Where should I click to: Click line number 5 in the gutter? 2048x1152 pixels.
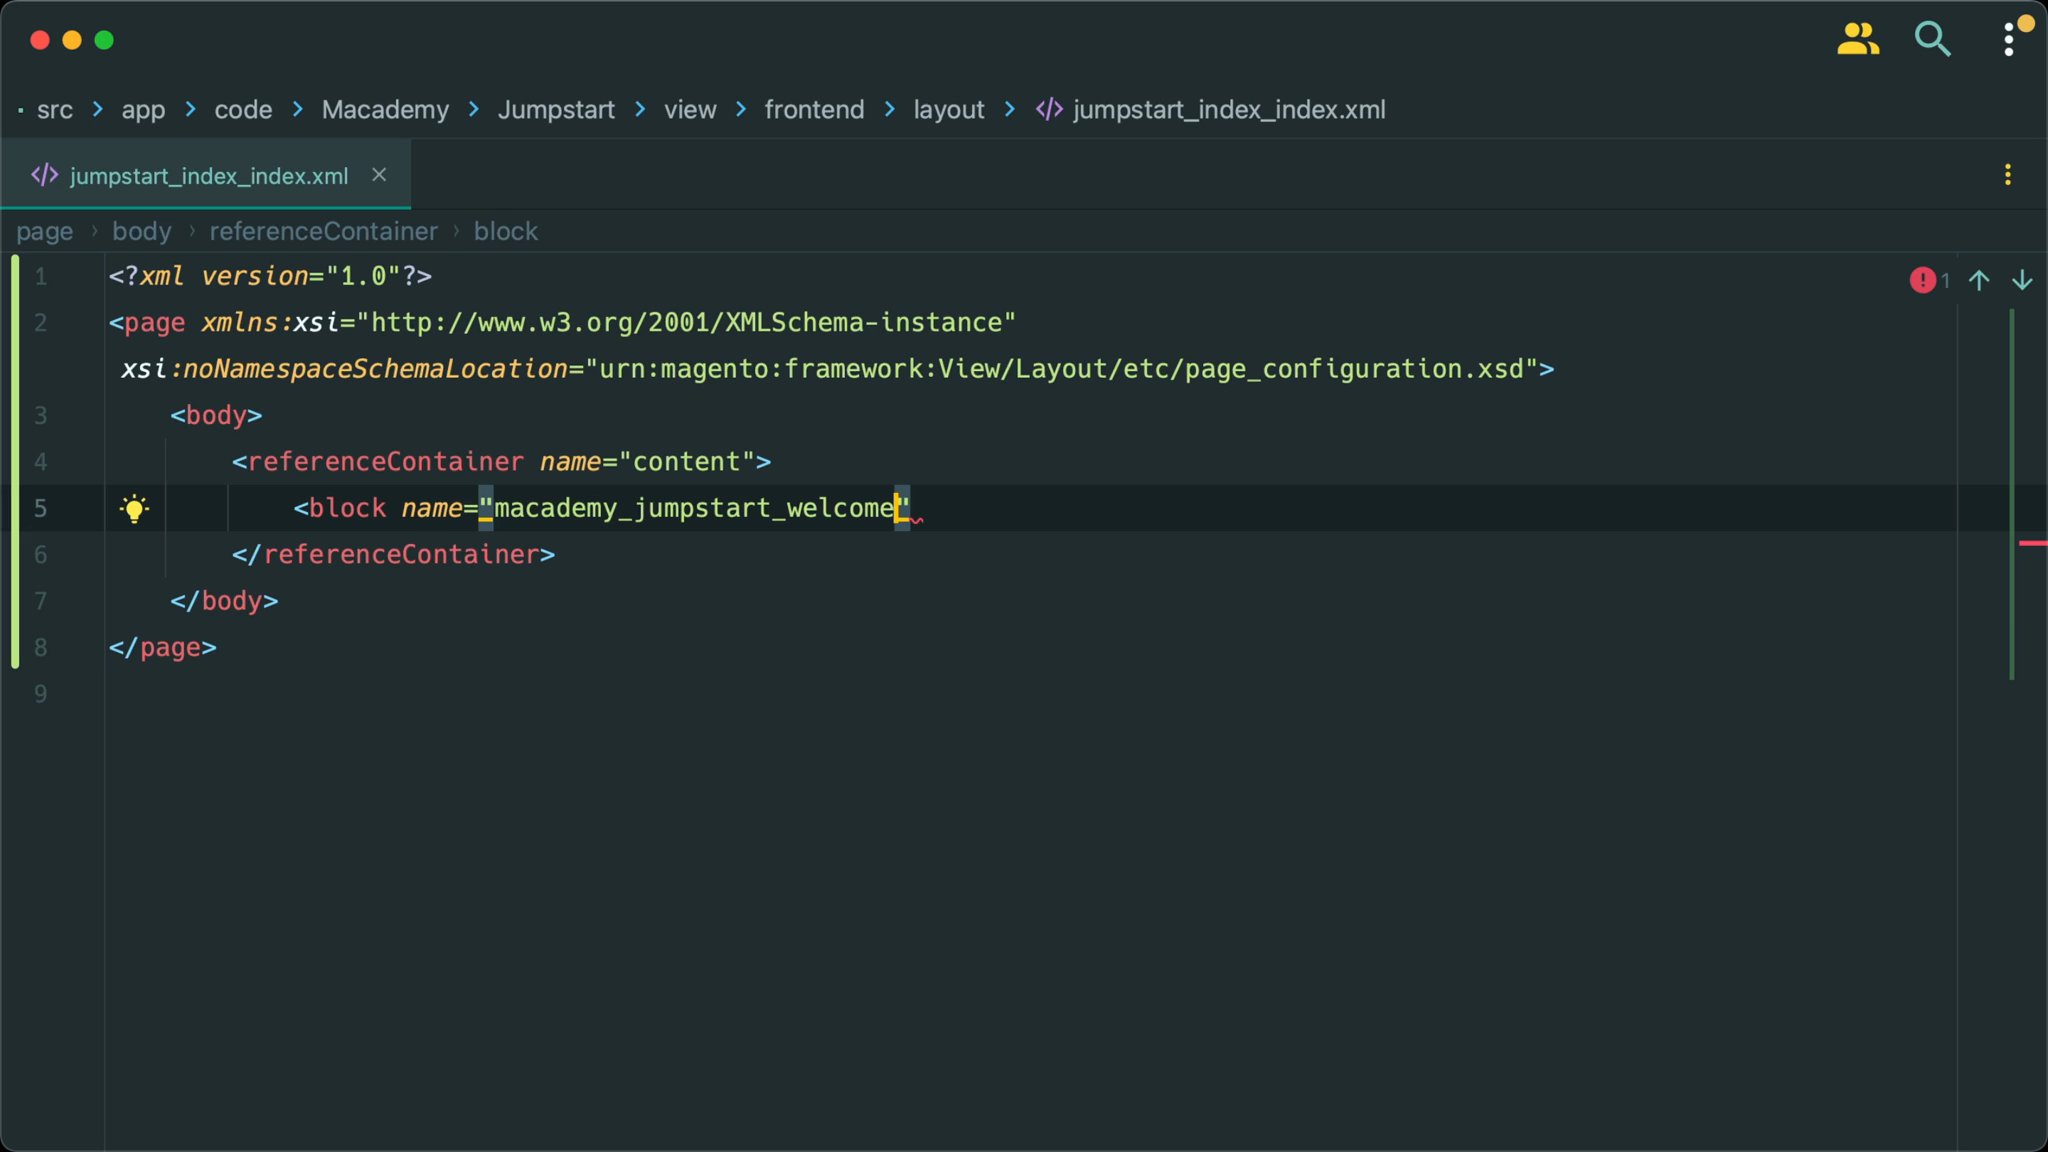point(41,508)
